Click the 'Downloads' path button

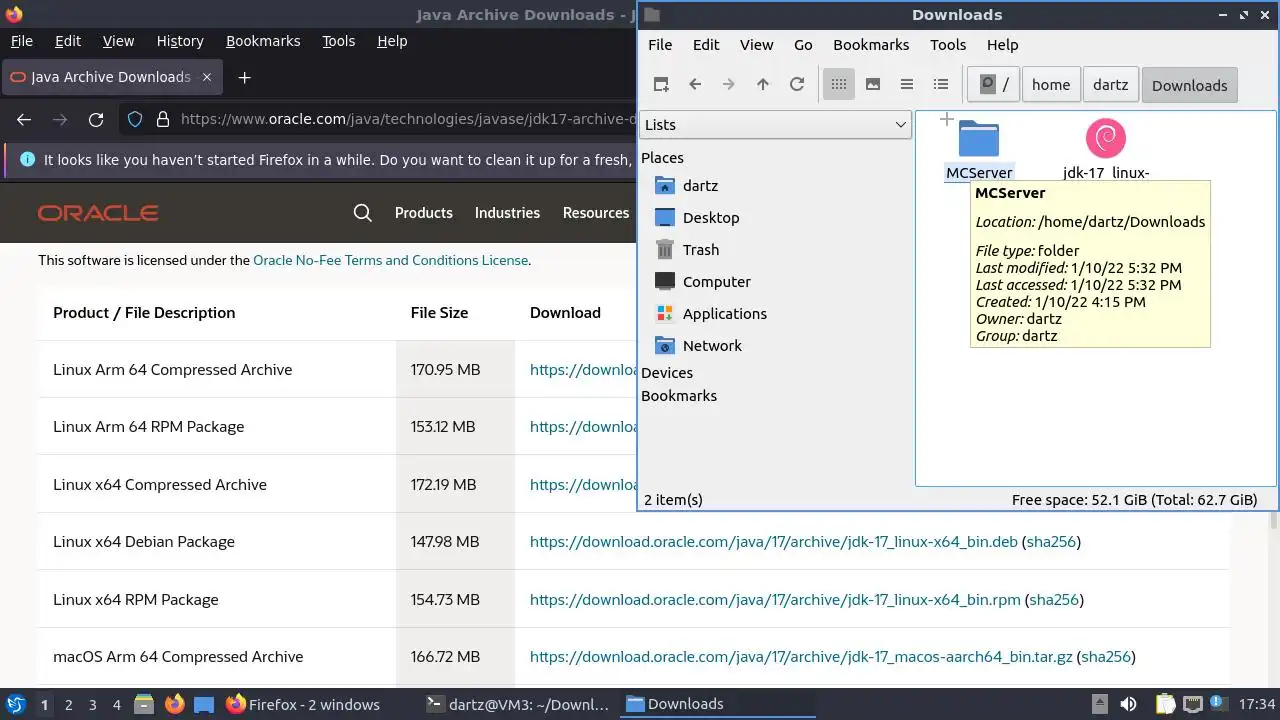(x=1189, y=85)
